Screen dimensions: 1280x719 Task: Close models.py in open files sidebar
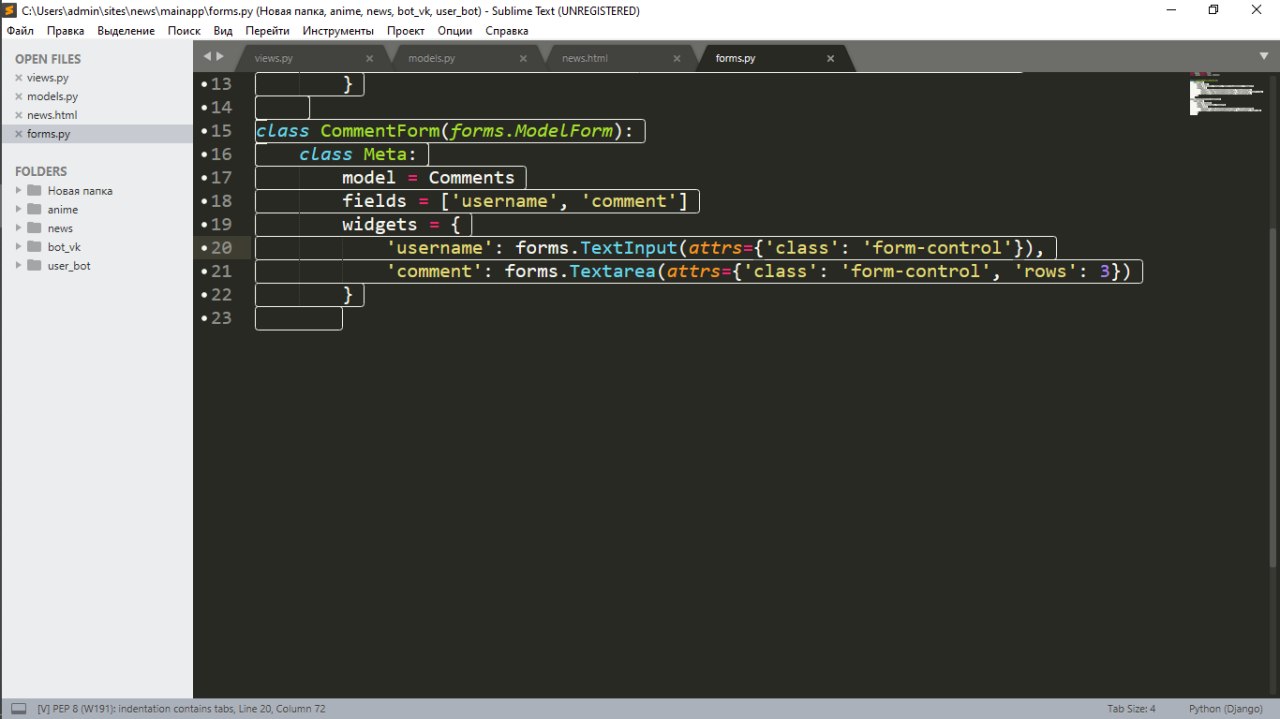click(18, 97)
